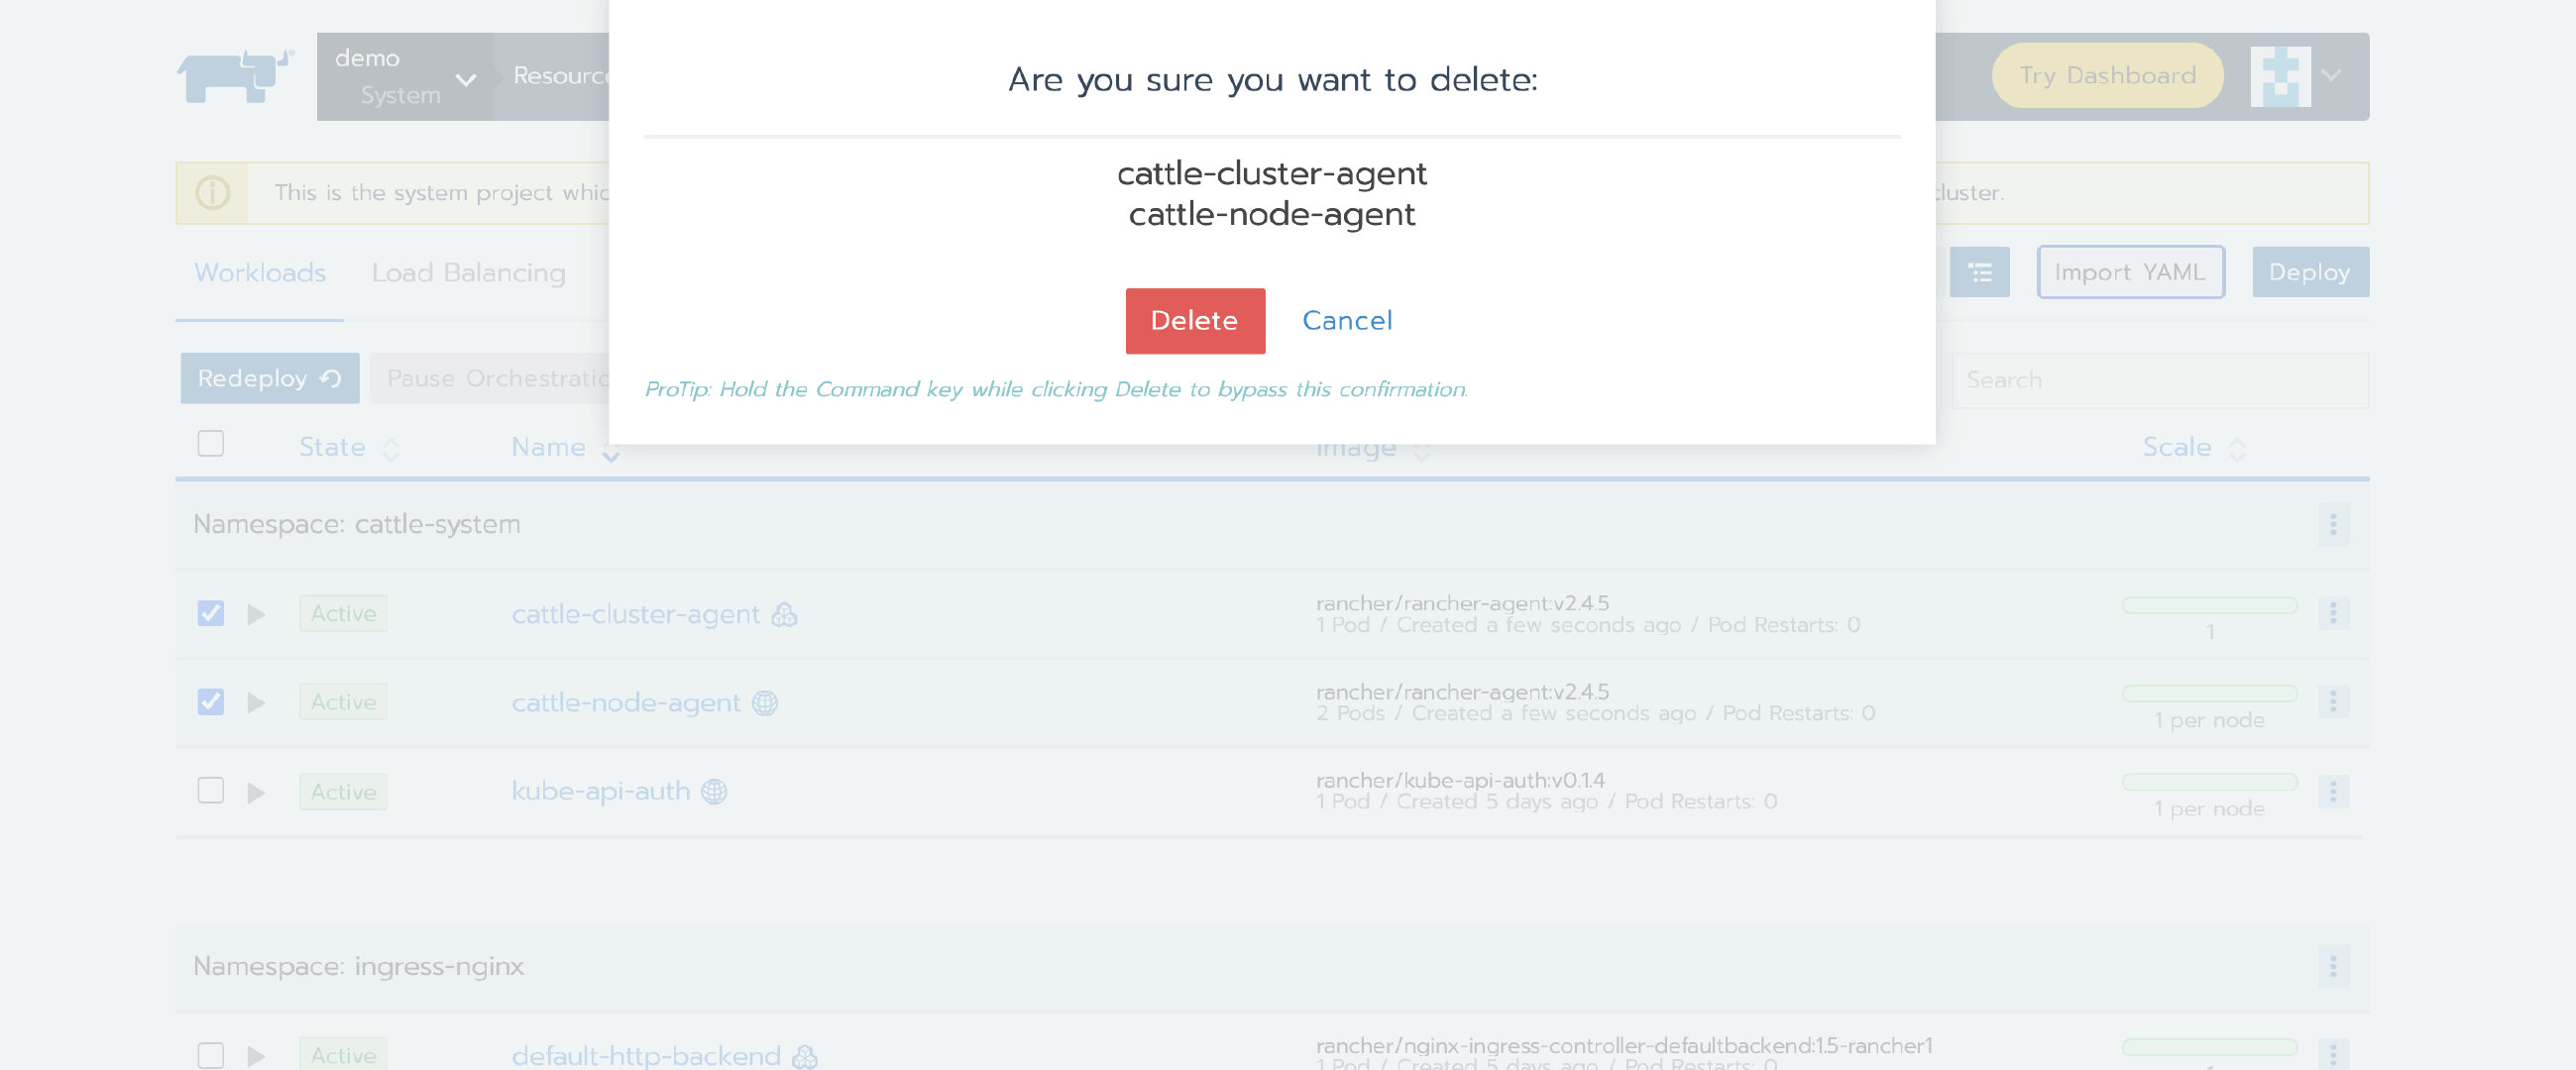Open actions menu for kube-api-auth row
The image size is (2576, 1070).
[x=2332, y=791]
